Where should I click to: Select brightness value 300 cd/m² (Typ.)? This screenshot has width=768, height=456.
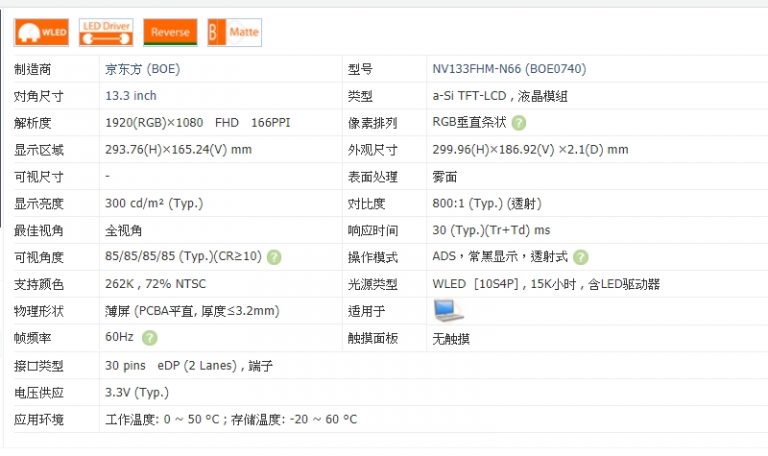tap(154, 203)
